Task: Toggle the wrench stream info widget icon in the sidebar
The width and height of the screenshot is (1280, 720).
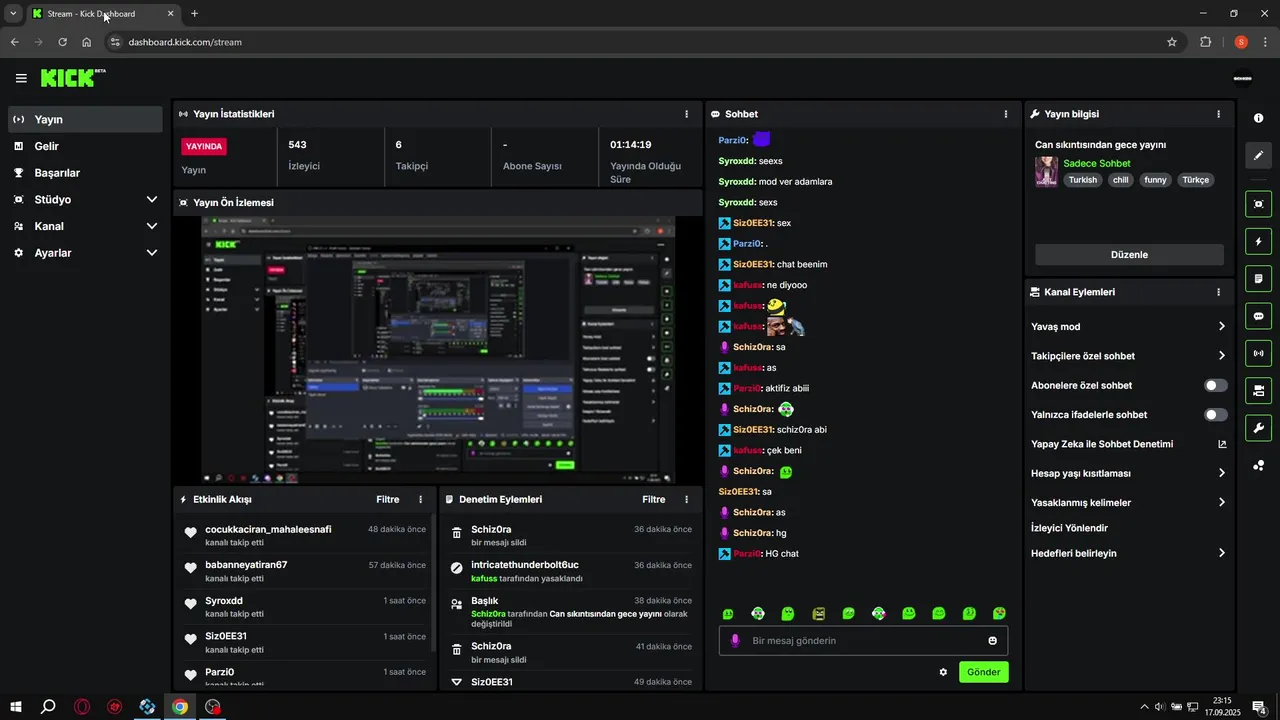Action: click(1258, 428)
